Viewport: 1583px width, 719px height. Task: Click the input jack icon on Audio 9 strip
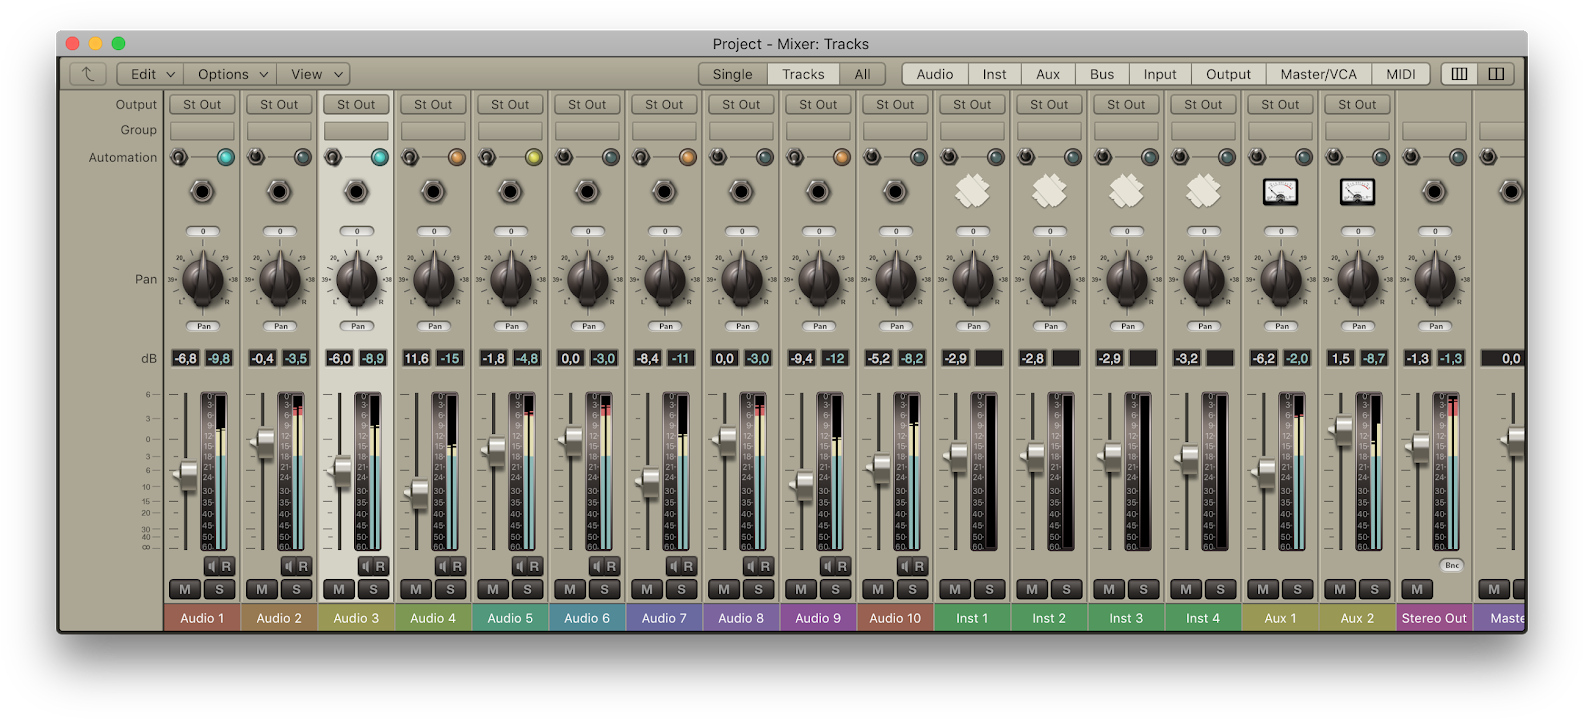point(818,191)
